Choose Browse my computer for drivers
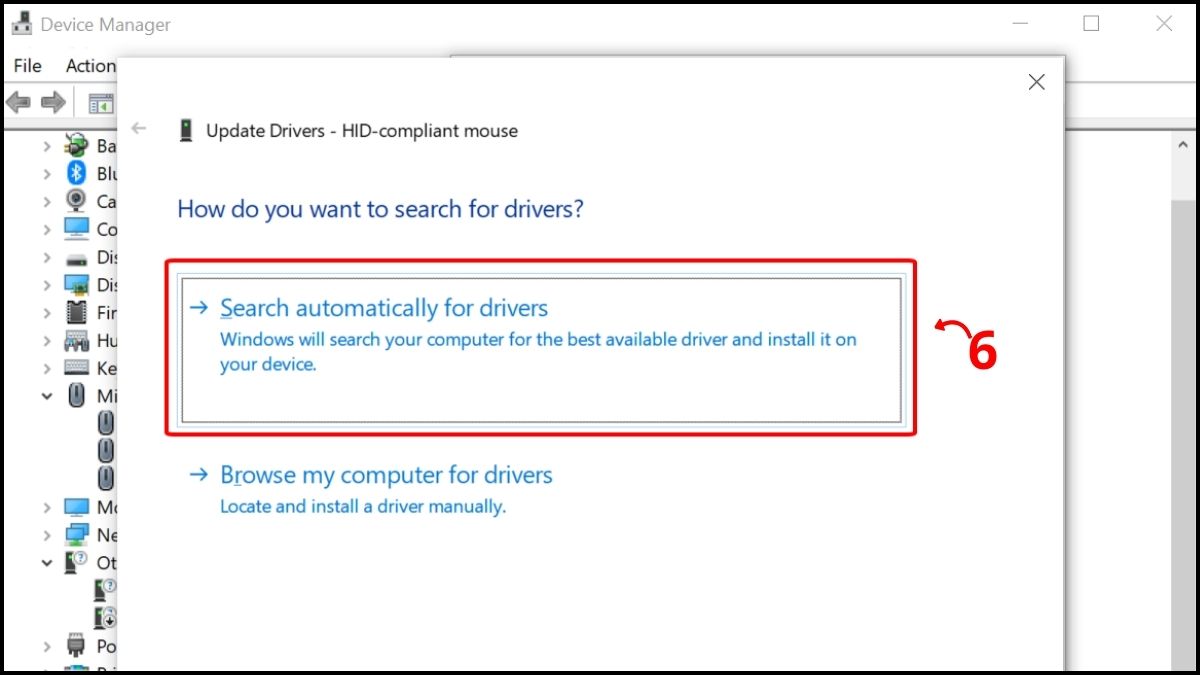1200x675 pixels. click(x=386, y=475)
